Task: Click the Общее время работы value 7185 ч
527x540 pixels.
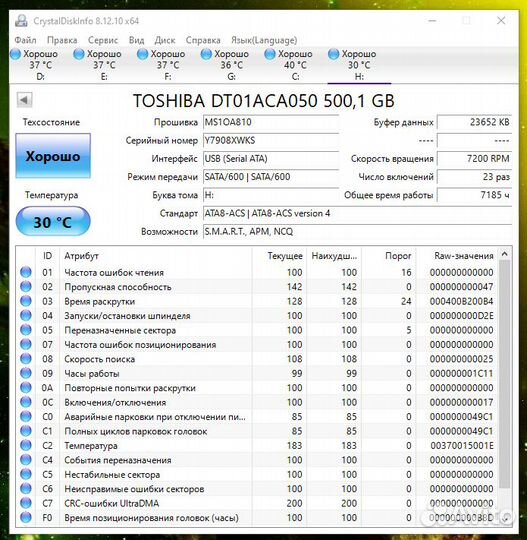Action: pos(474,195)
